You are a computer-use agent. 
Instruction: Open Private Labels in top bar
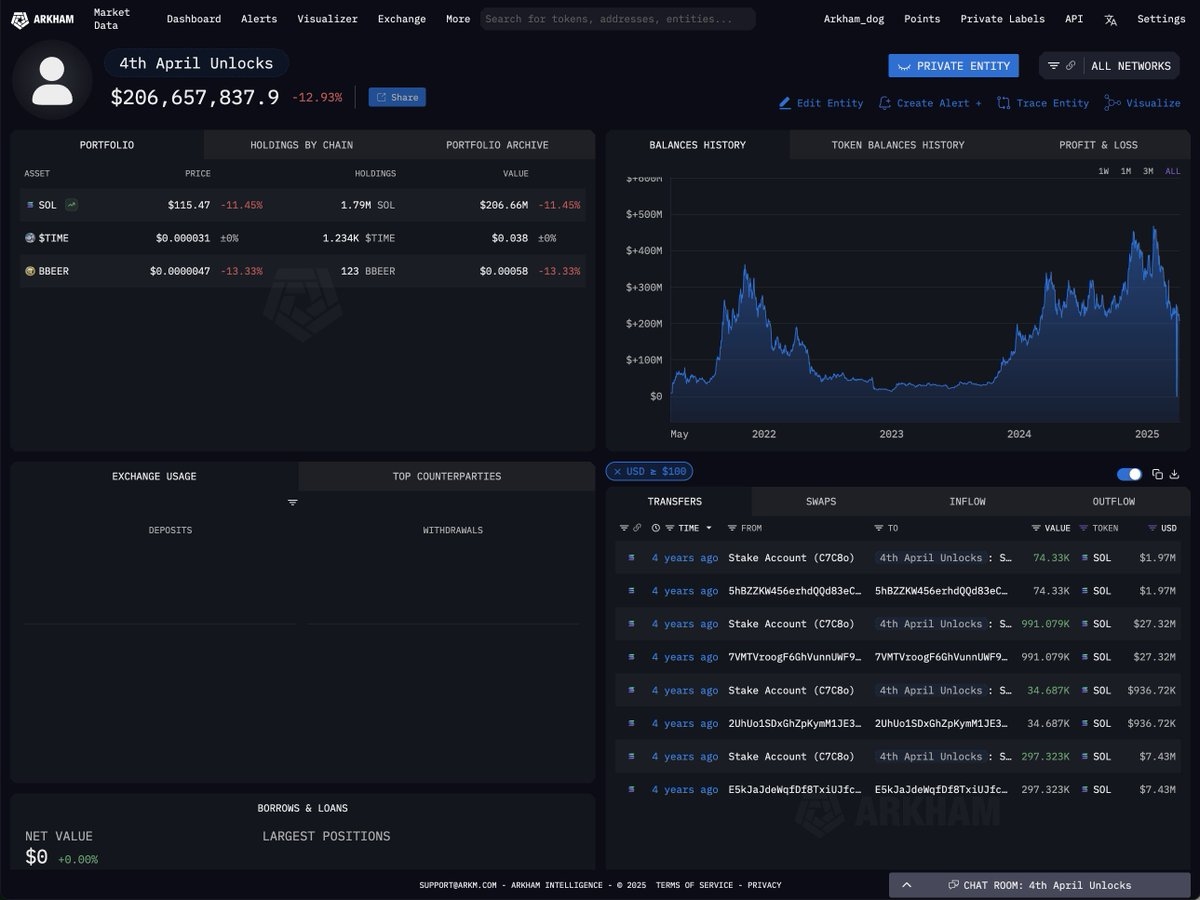click(x=1002, y=19)
